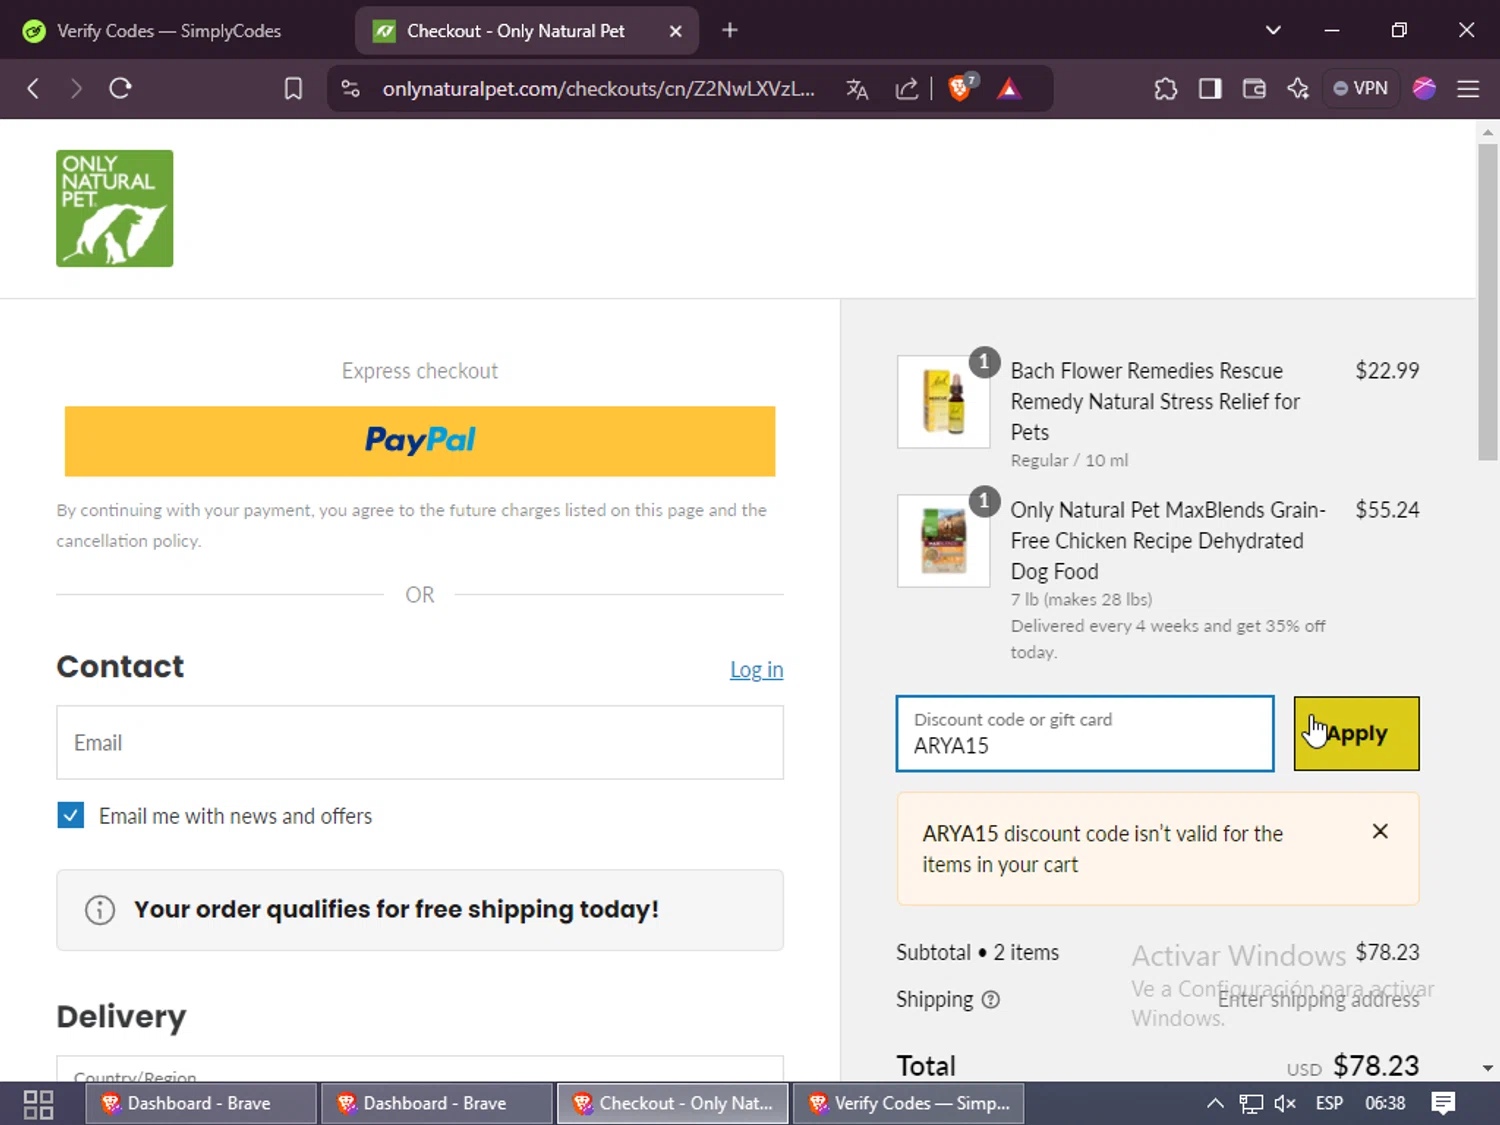Pay with the PayPal express button
The image size is (1500, 1125).
pos(420,441)
